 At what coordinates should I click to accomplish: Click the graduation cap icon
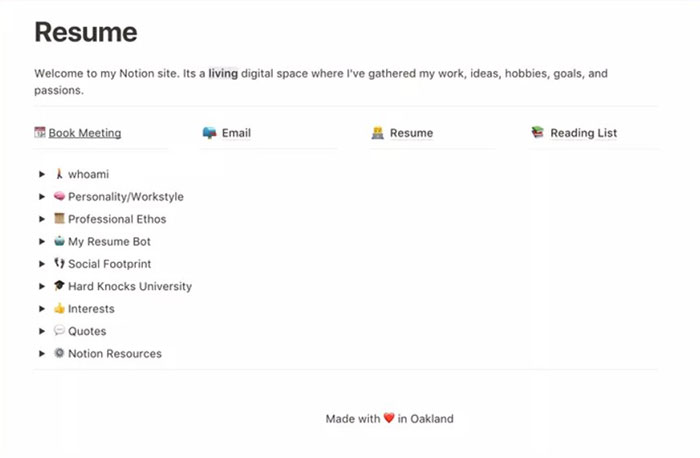click(59, 286)
